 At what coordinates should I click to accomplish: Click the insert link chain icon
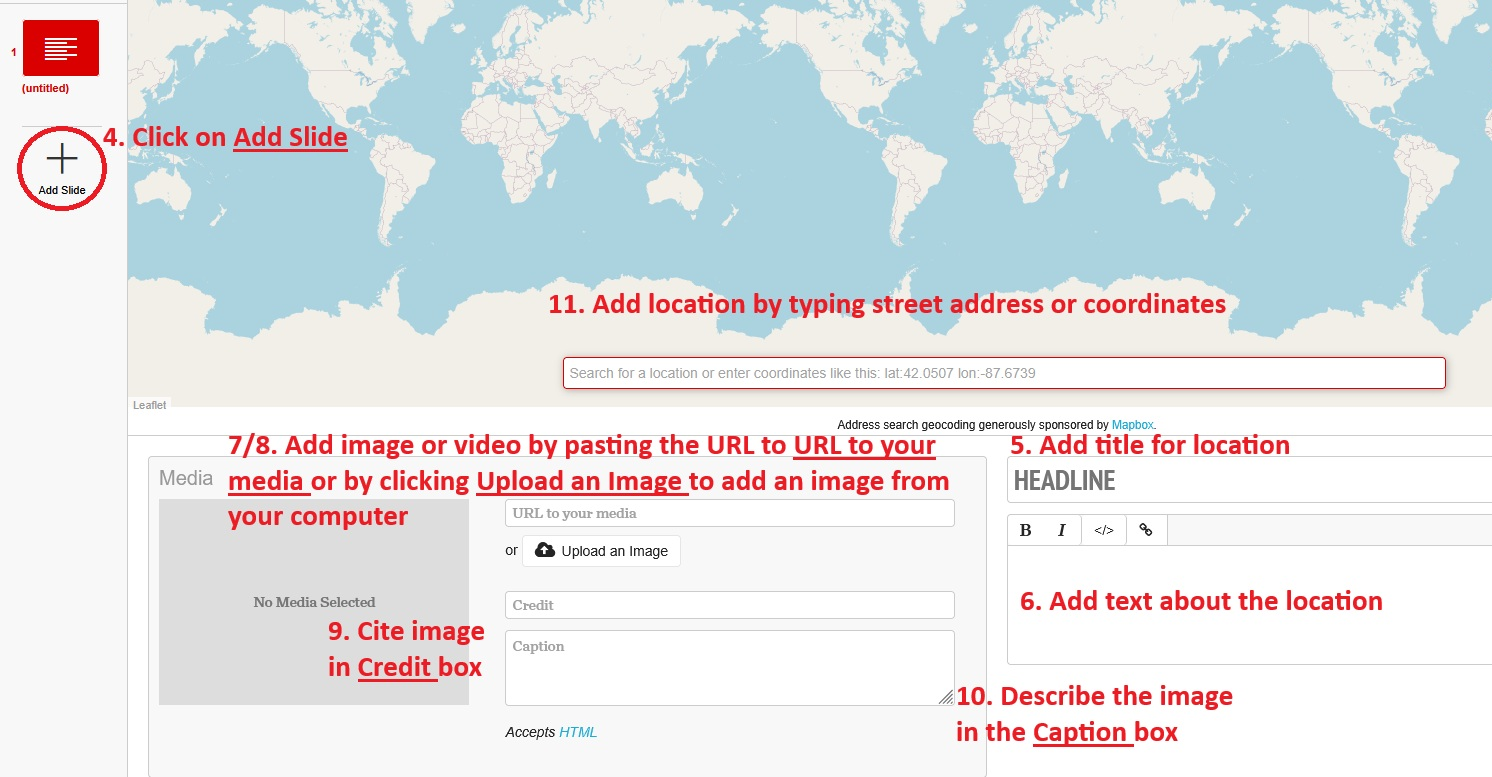click(x=1146, y=531)
